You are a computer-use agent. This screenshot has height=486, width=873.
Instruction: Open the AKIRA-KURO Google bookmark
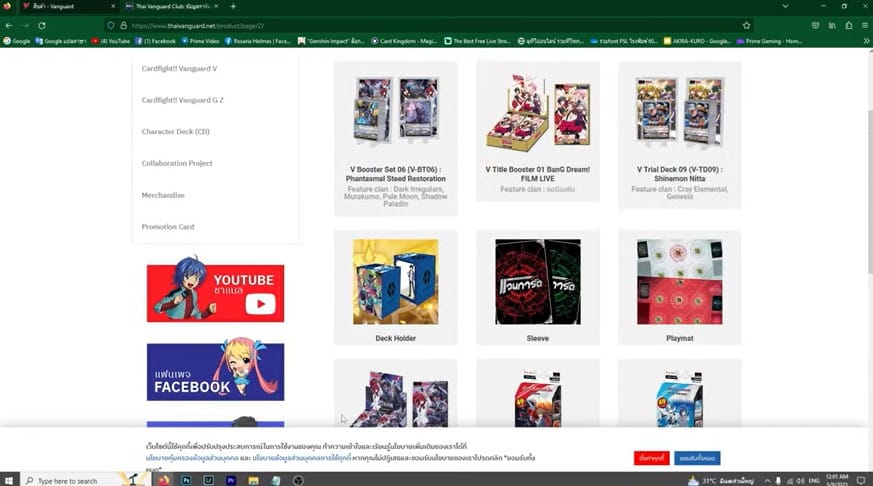(x=697, y=41)
